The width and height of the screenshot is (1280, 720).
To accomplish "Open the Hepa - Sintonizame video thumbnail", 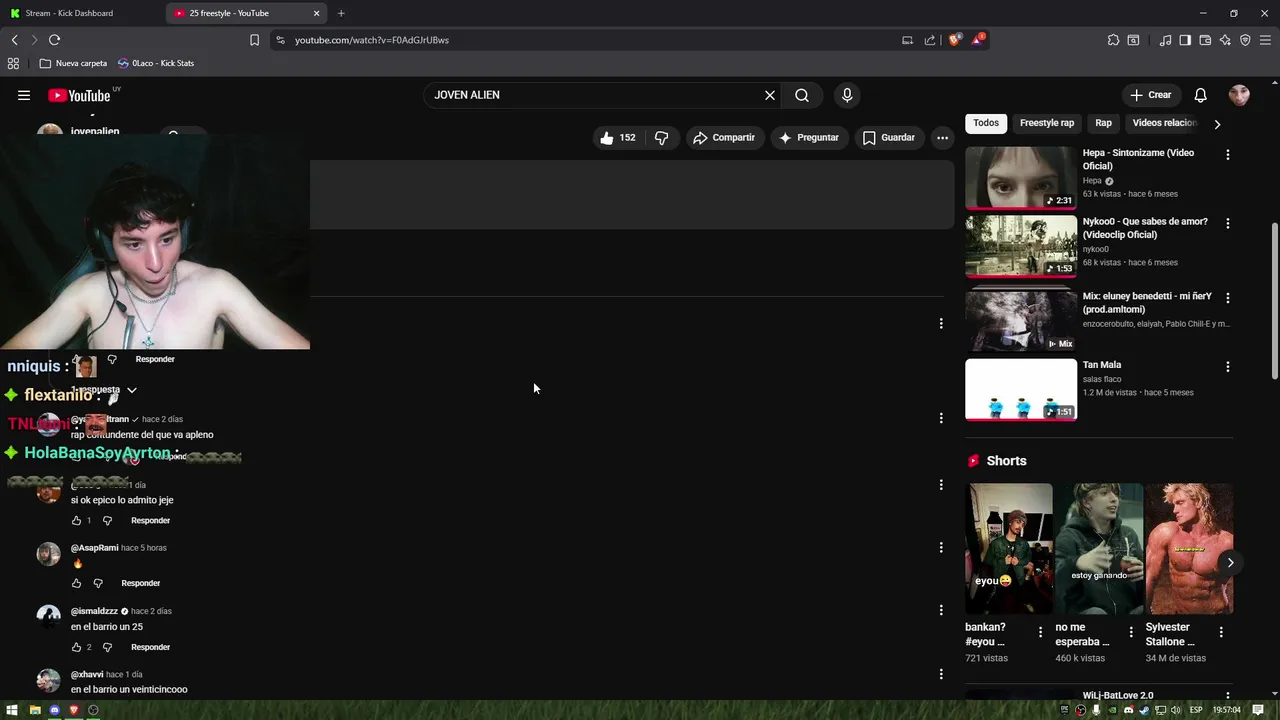I will click(1021, 178).
